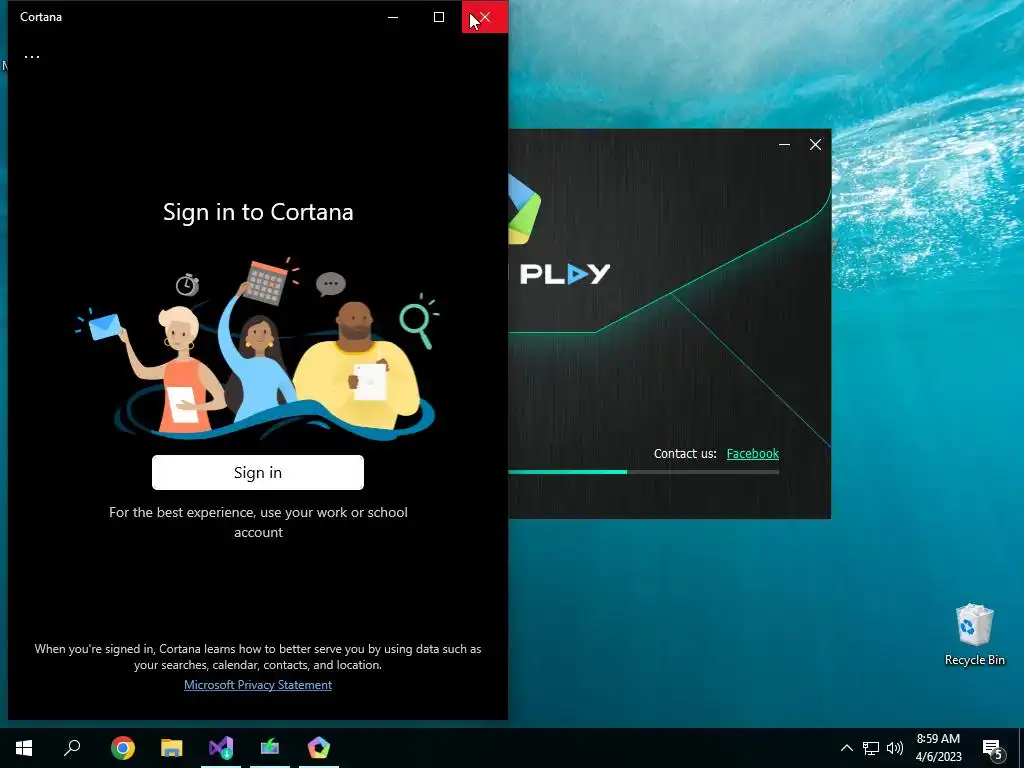This screenshot has height=768, width=1024.
Task: Switch to Visual Studio Installer in taskbar
Action: pyautogui.click(x=221, y=748)
